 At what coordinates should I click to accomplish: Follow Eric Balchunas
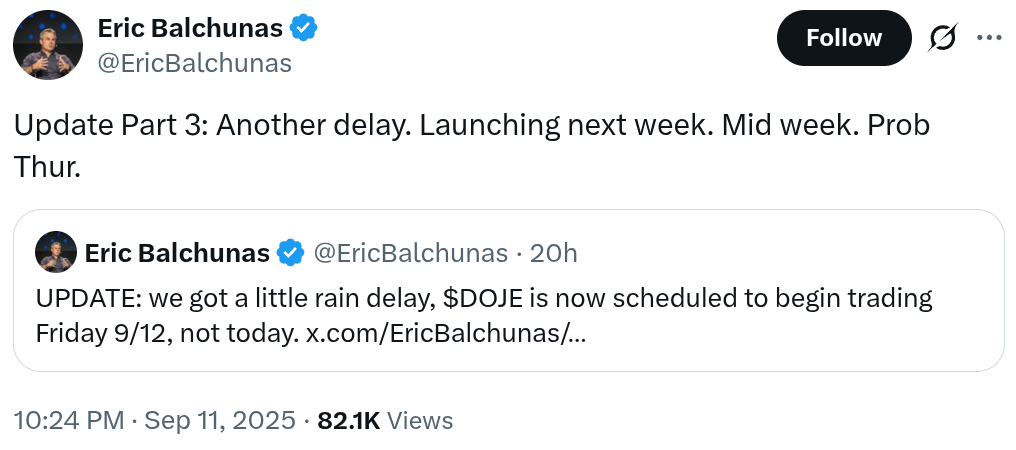point(843,38)
